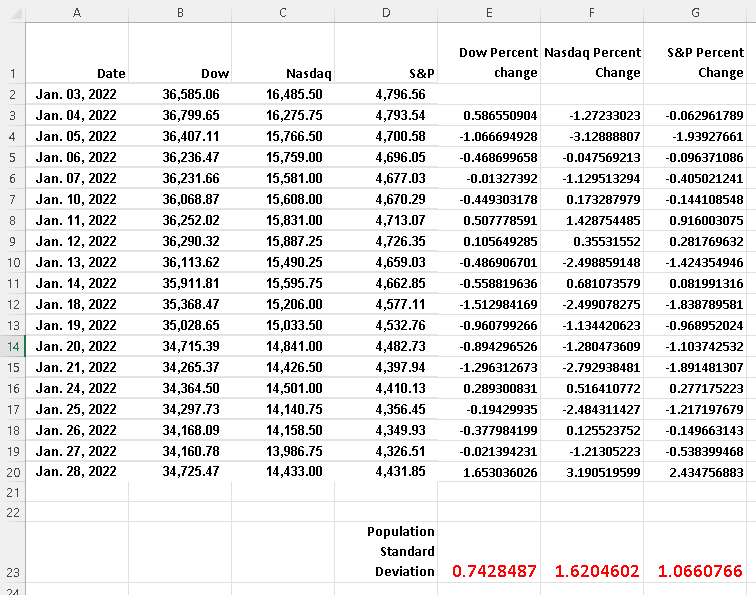Screen dimensions: 756x595
Task: Select S&P percent change -1.838789581
Action: click(x=695, y=304)
